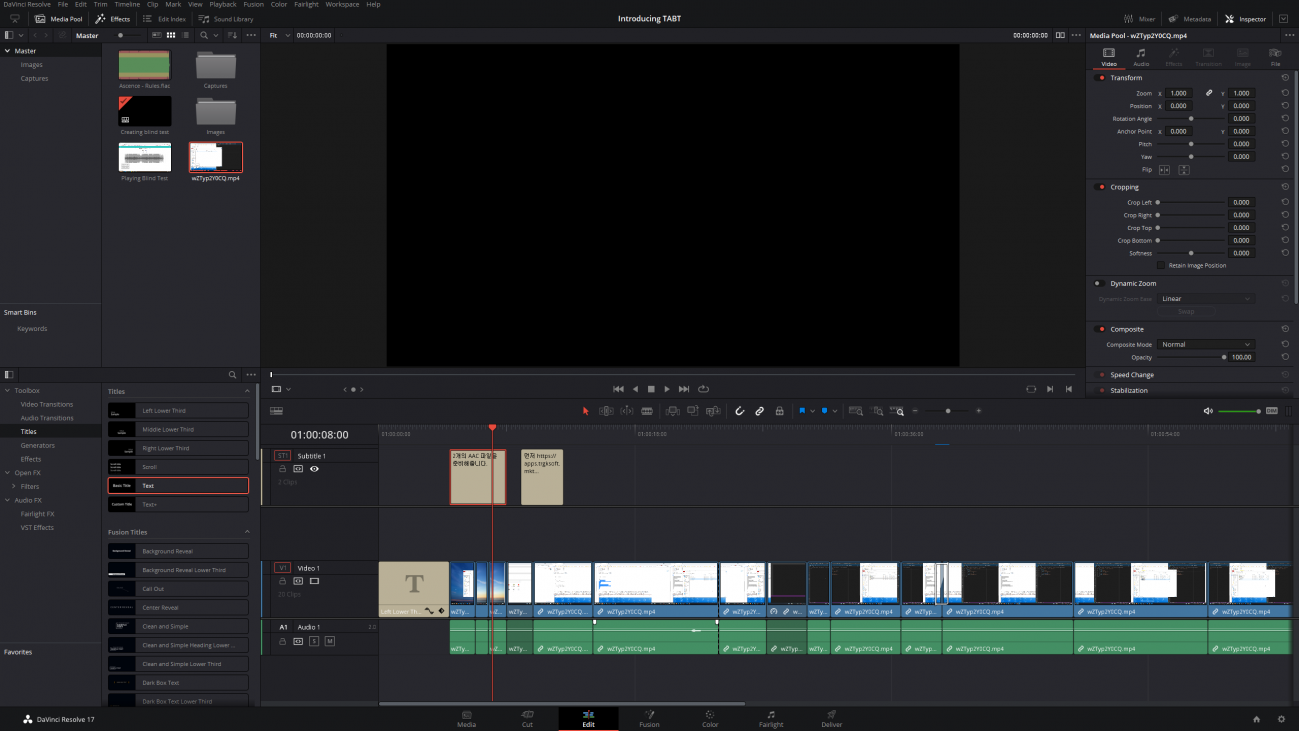Adjust the Opacity slider handle
The height and width of the screenshot is (731, 1299).
(x=1224, y=357)
